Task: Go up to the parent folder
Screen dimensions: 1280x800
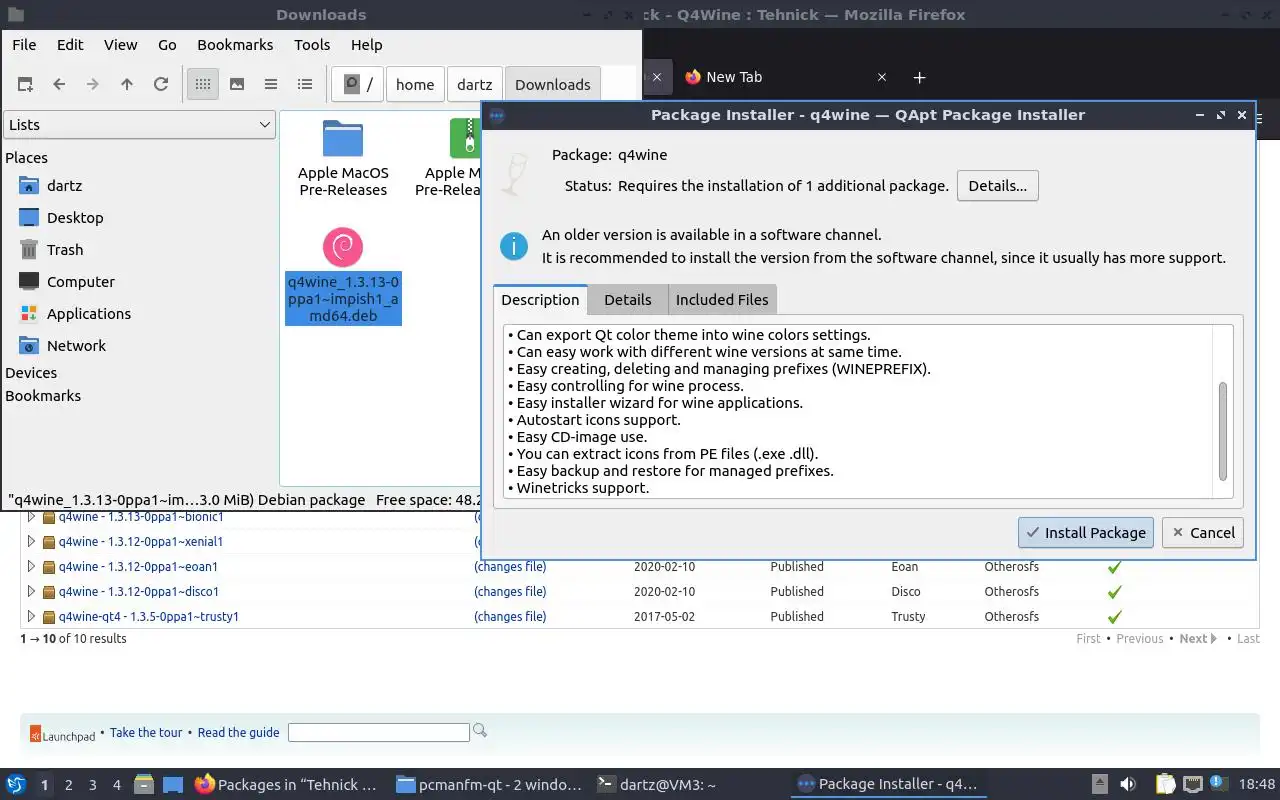Action: [x=127, y=85]
